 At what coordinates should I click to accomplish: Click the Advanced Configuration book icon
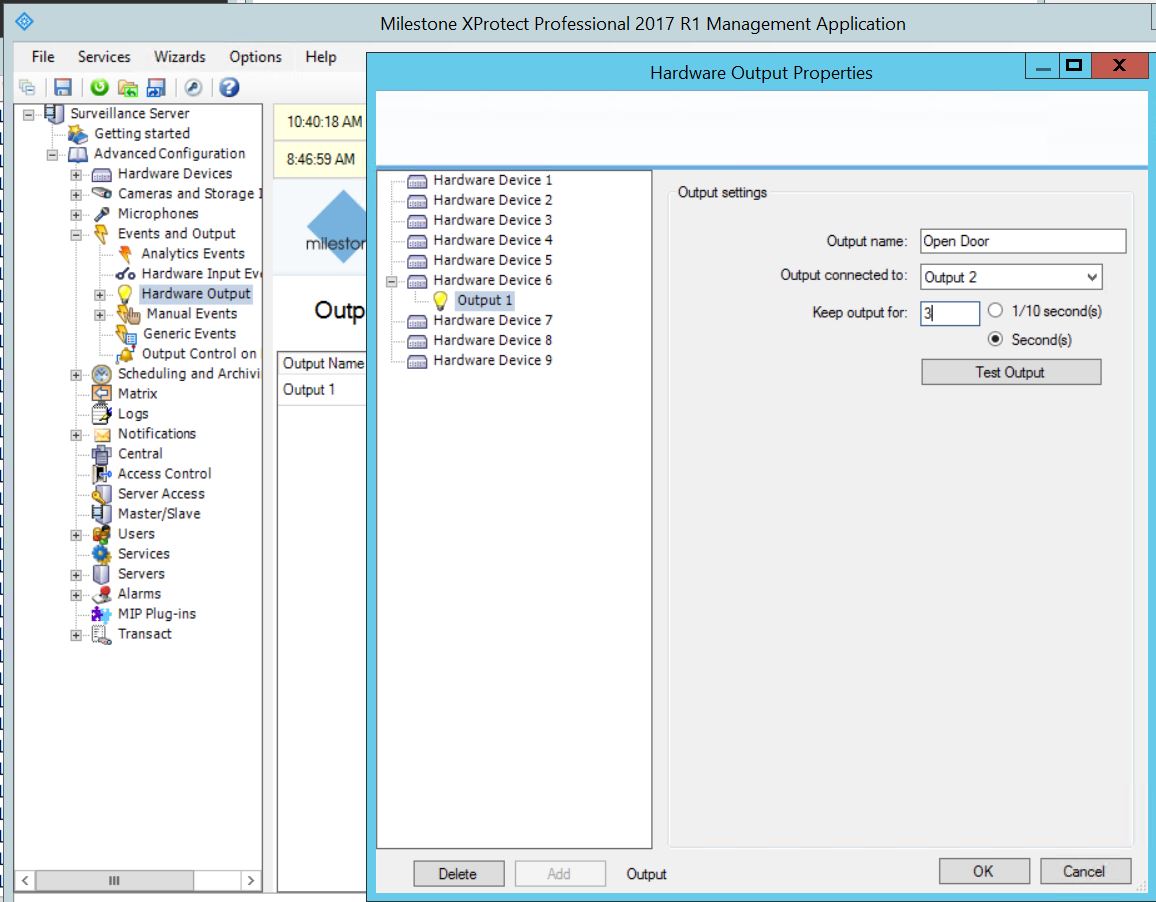click(x=77, y=154)
